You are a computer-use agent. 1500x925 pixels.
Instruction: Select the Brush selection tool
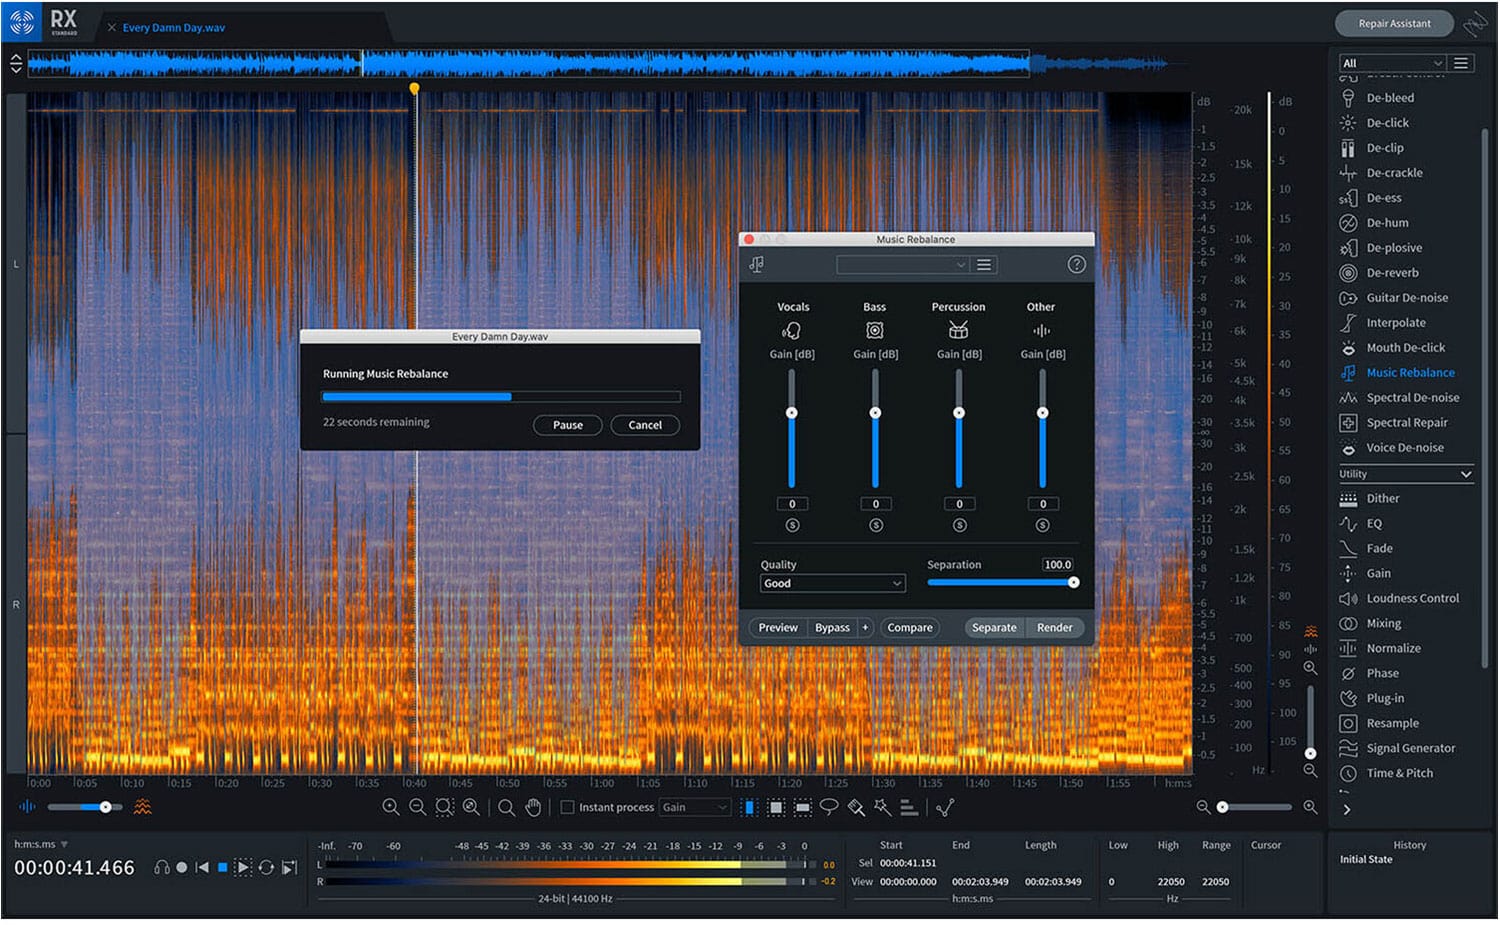[x=856, y=807]
